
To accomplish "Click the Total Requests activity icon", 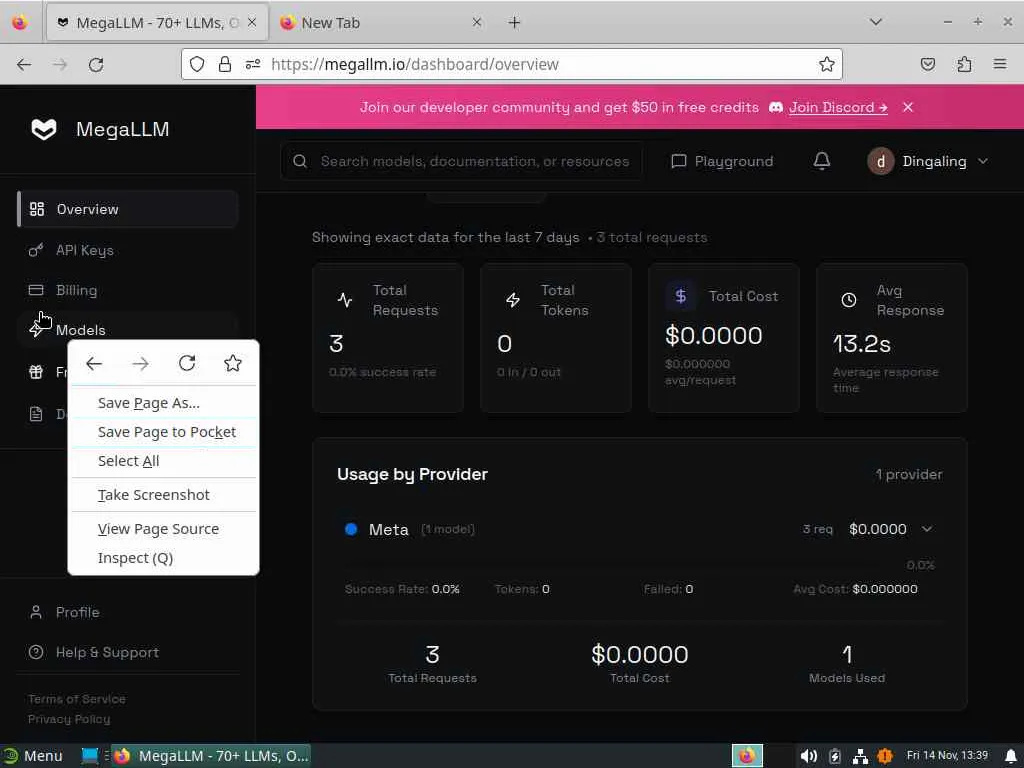I will tap(345, 300).
